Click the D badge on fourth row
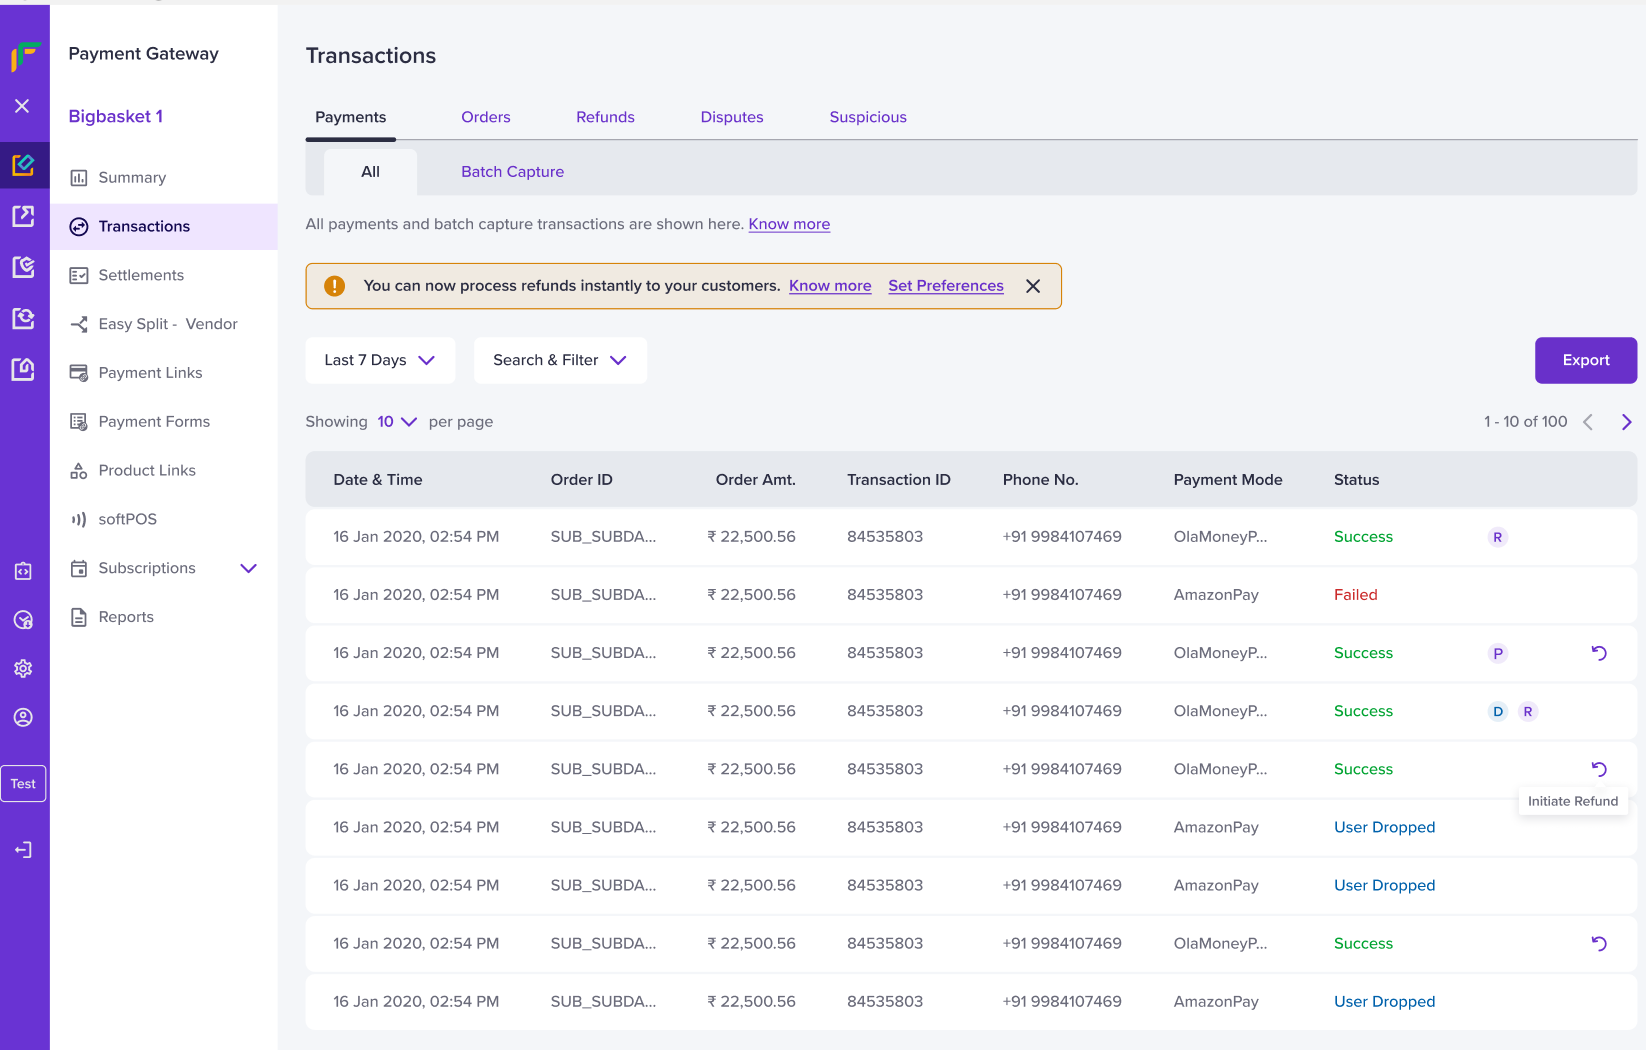Viewport: 1646px width, 1050px height. pos(1497,711)
